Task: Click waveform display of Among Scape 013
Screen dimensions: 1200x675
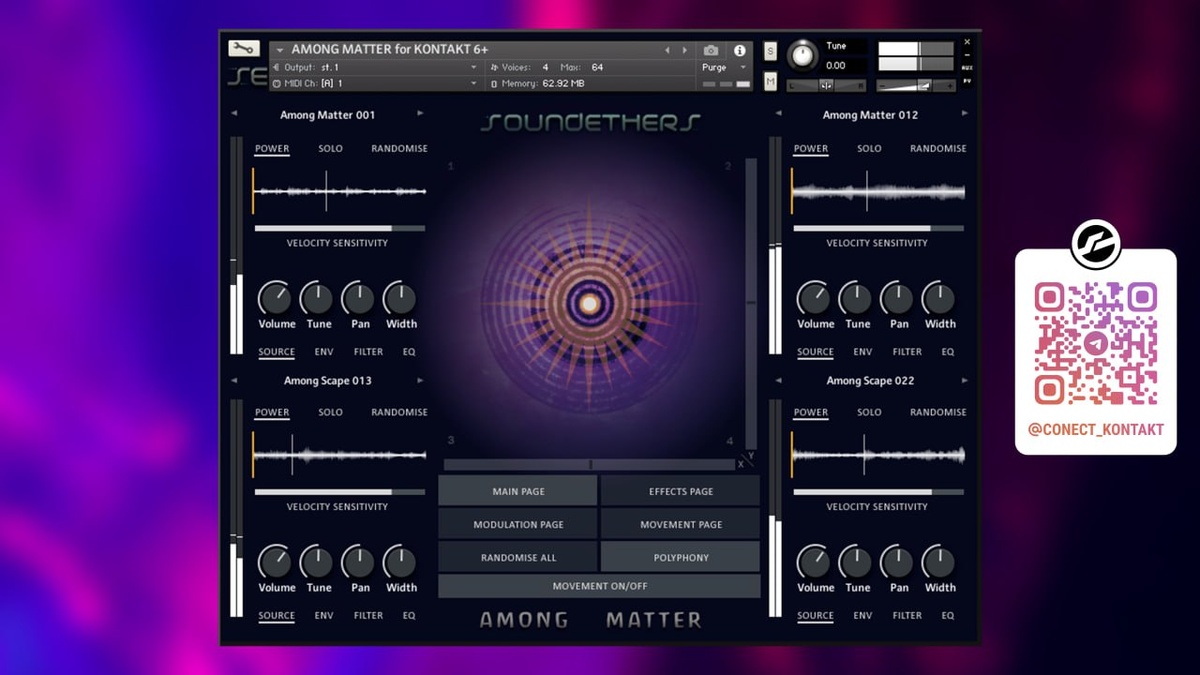Action: [x=340, y=454]
